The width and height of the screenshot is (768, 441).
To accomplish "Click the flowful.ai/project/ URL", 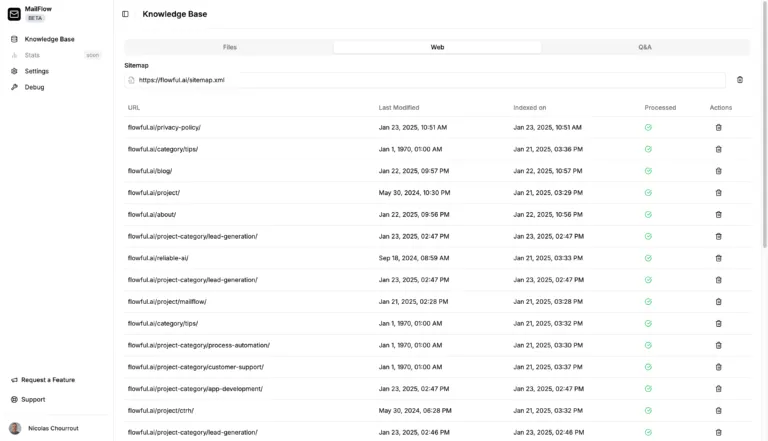I will 154,193.
